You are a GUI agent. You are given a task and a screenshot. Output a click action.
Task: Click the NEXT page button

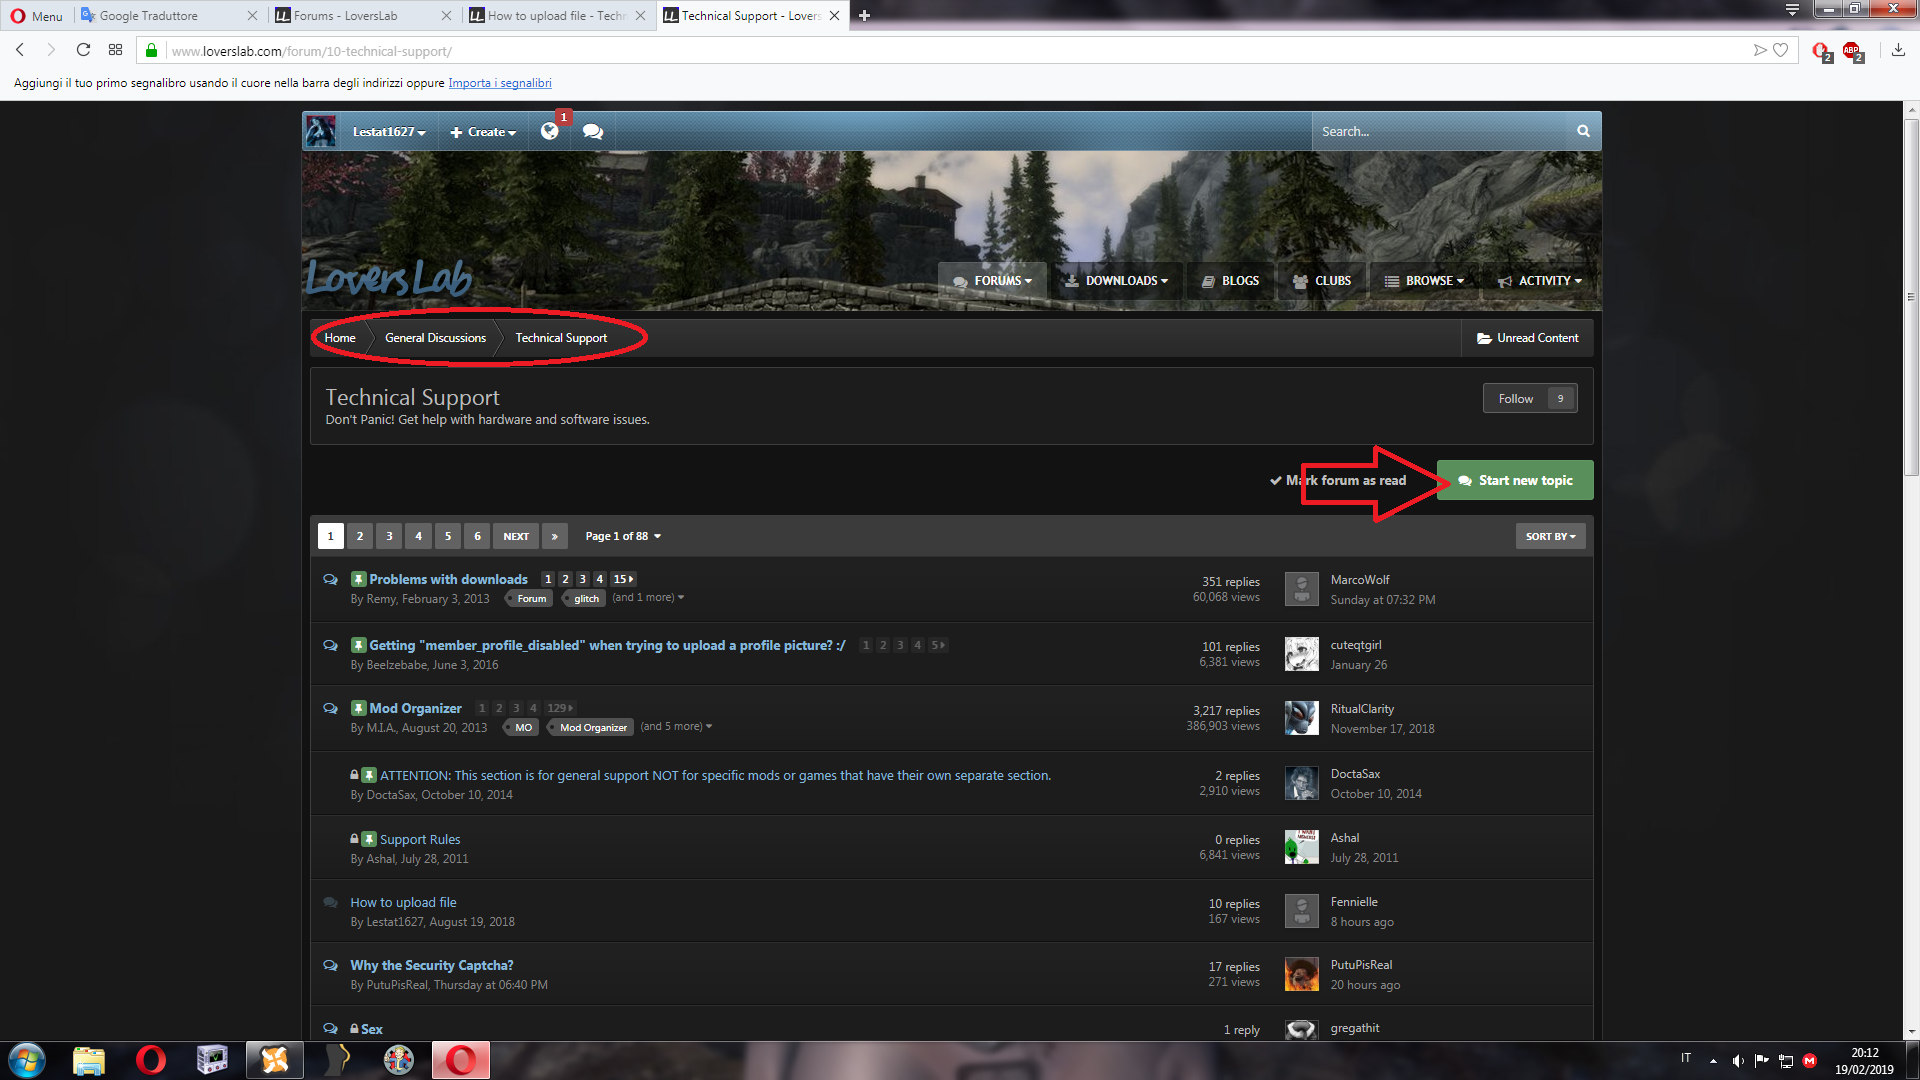point(516,536)
